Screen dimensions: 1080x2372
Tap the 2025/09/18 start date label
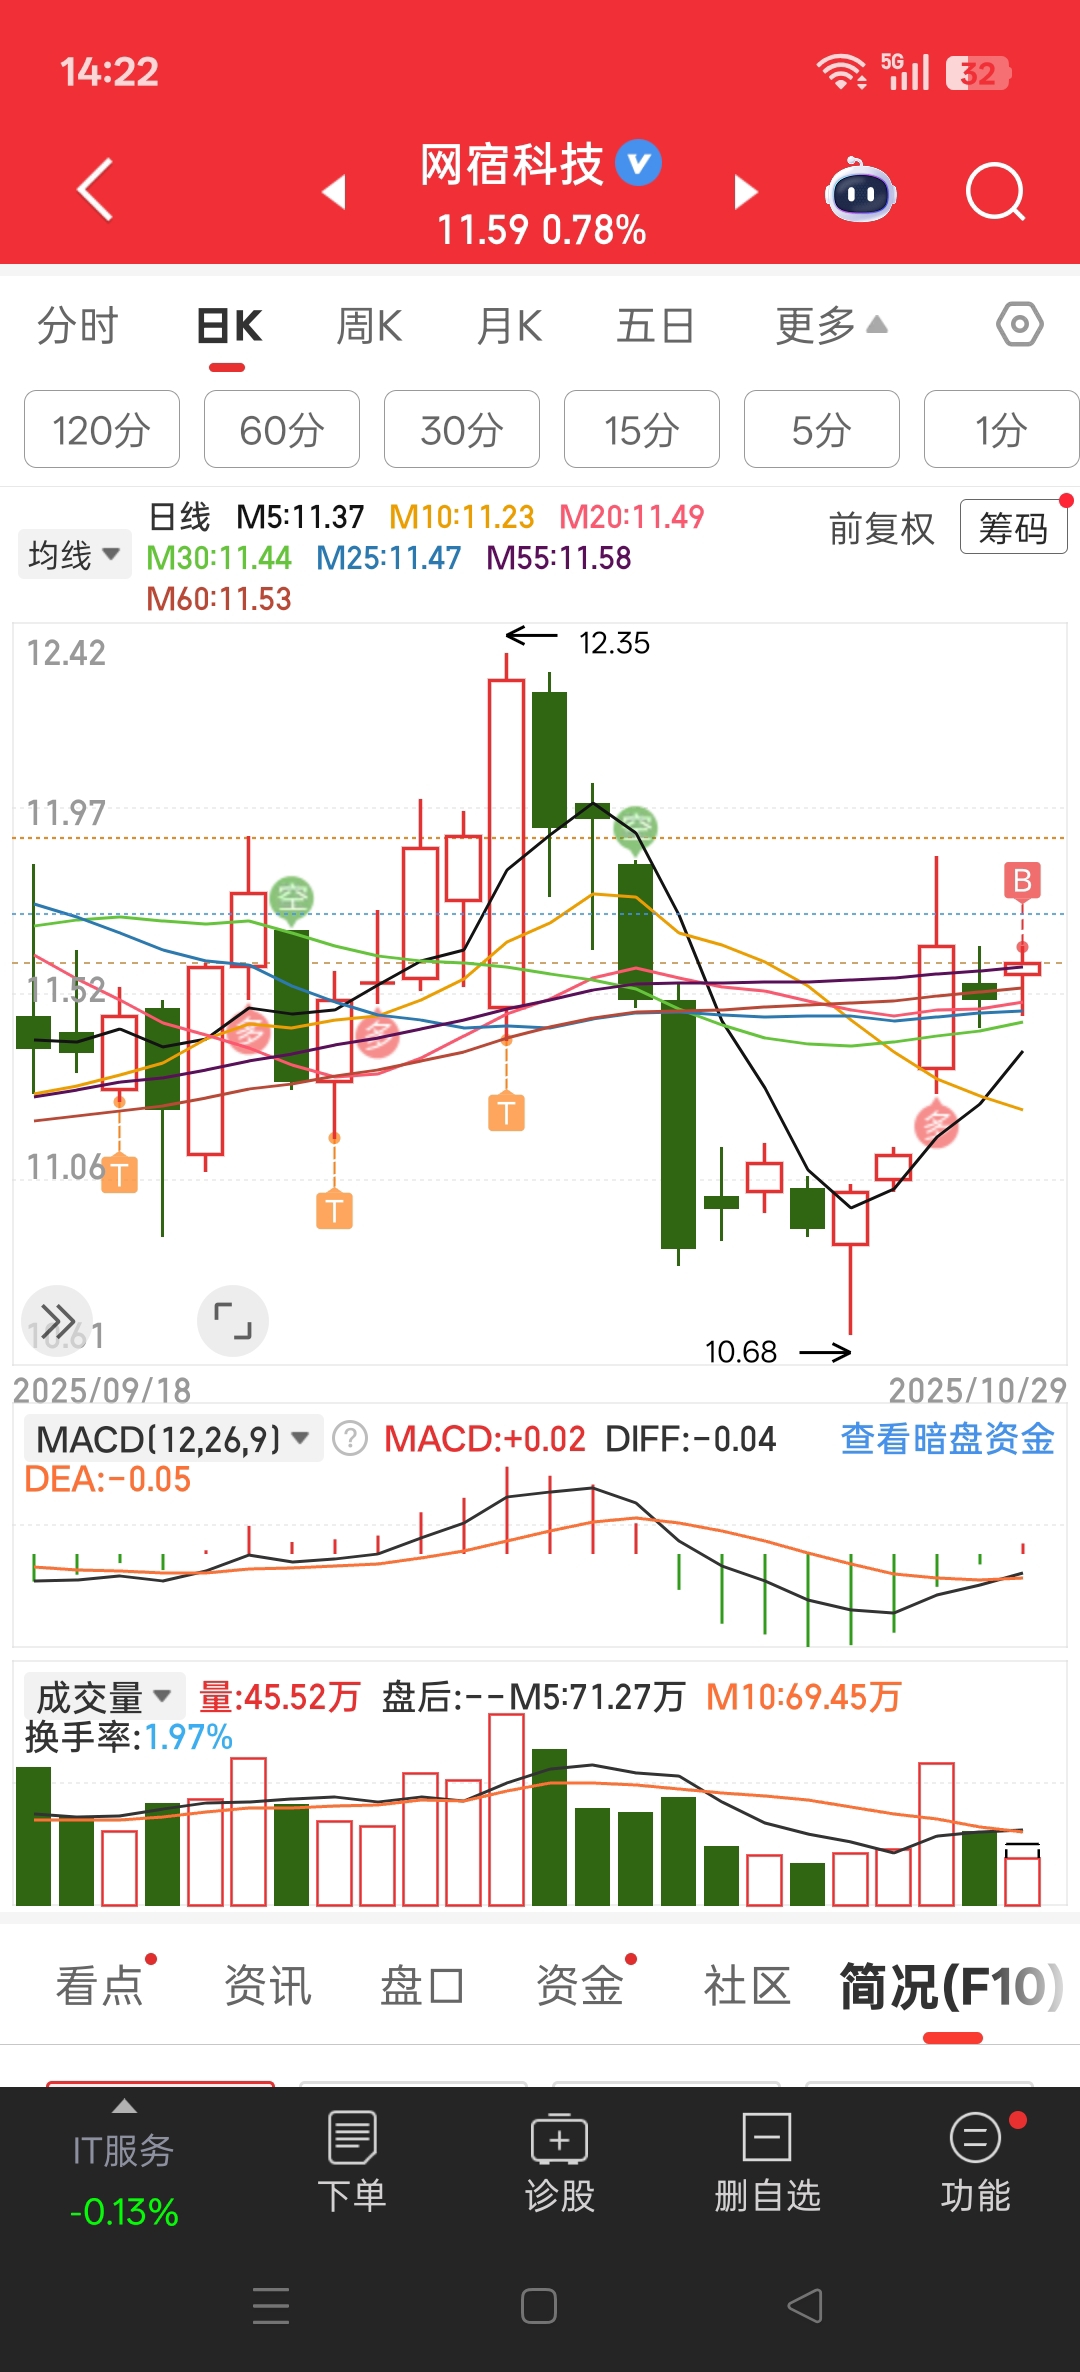pos(102,1390)
